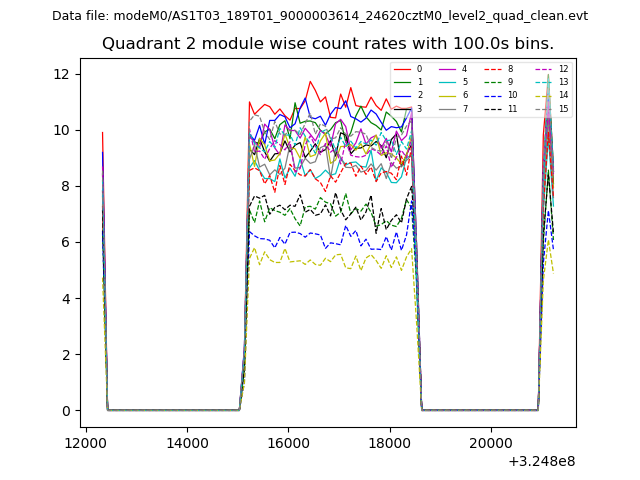The image size is (640, 480).
Task: Select the cyan solid legend line for module 5
Action: click(447, 82)
